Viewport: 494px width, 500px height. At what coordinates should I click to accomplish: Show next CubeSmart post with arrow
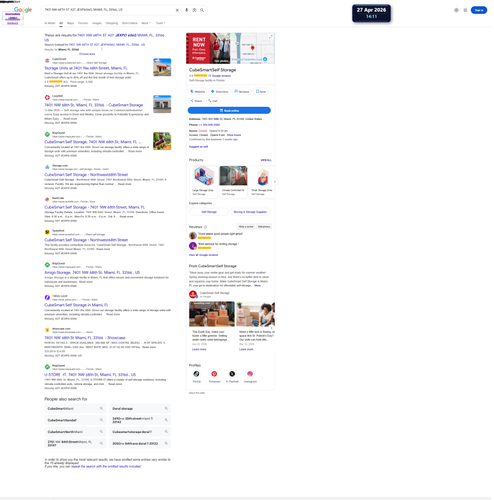click(x=271, y=328)
